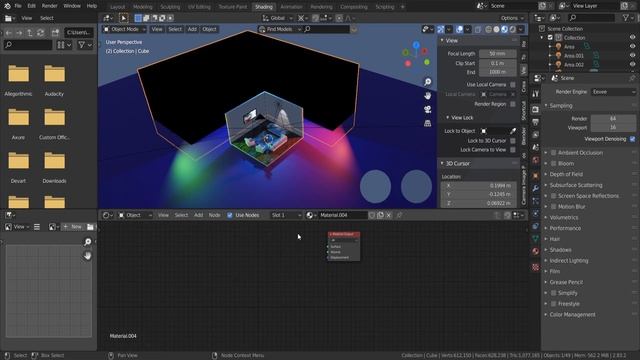Toggle Use Nodes checkbox
Image resolution: width=640 pixels, height=360 pixels.
(230, 215)
